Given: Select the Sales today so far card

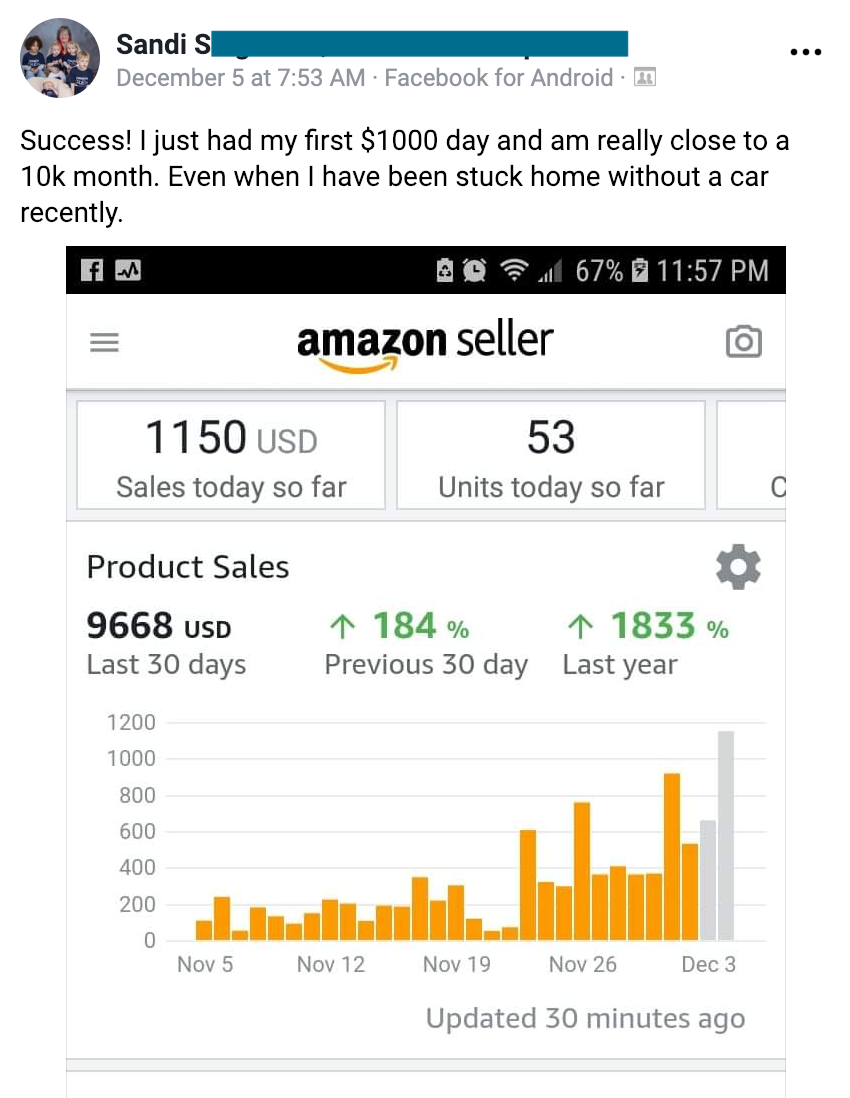Looking at the screenshot, I should pos(231,455).
